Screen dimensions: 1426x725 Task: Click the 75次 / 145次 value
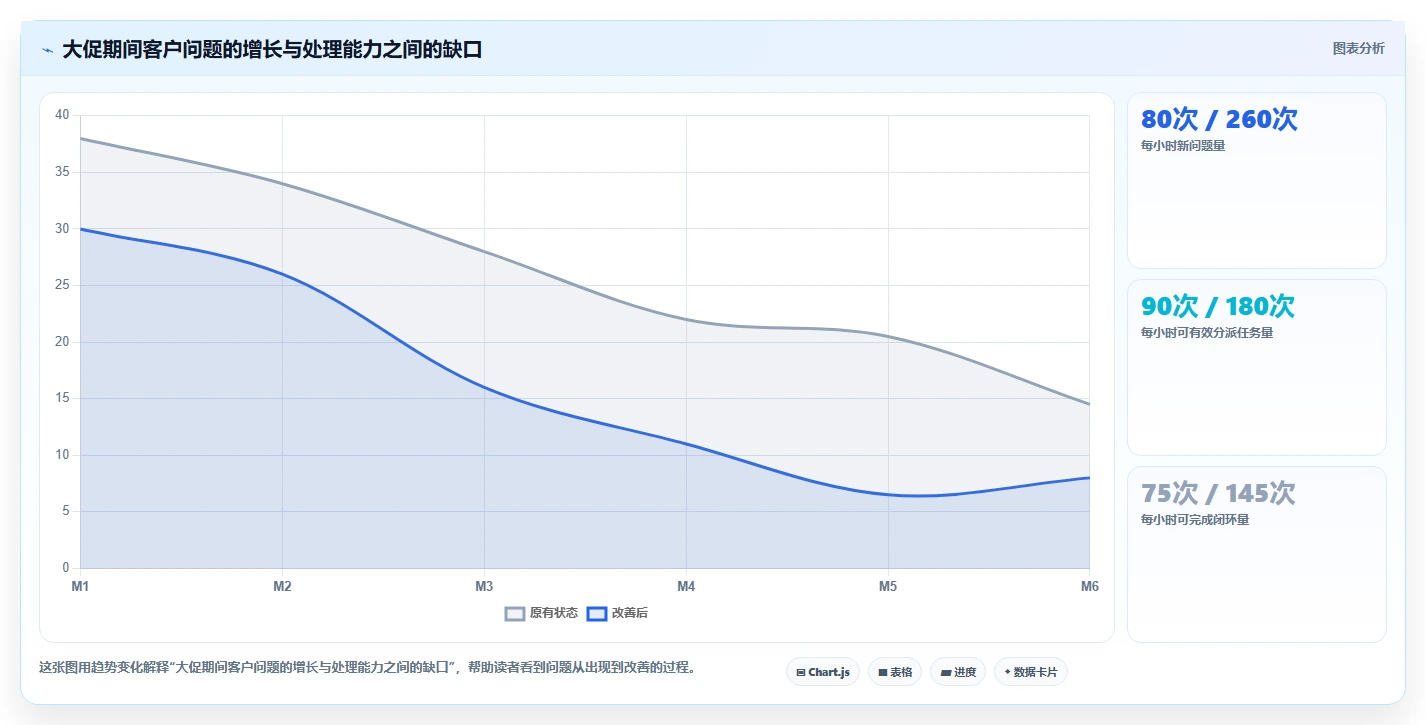pyautogui.click(x=1218, y=493)
